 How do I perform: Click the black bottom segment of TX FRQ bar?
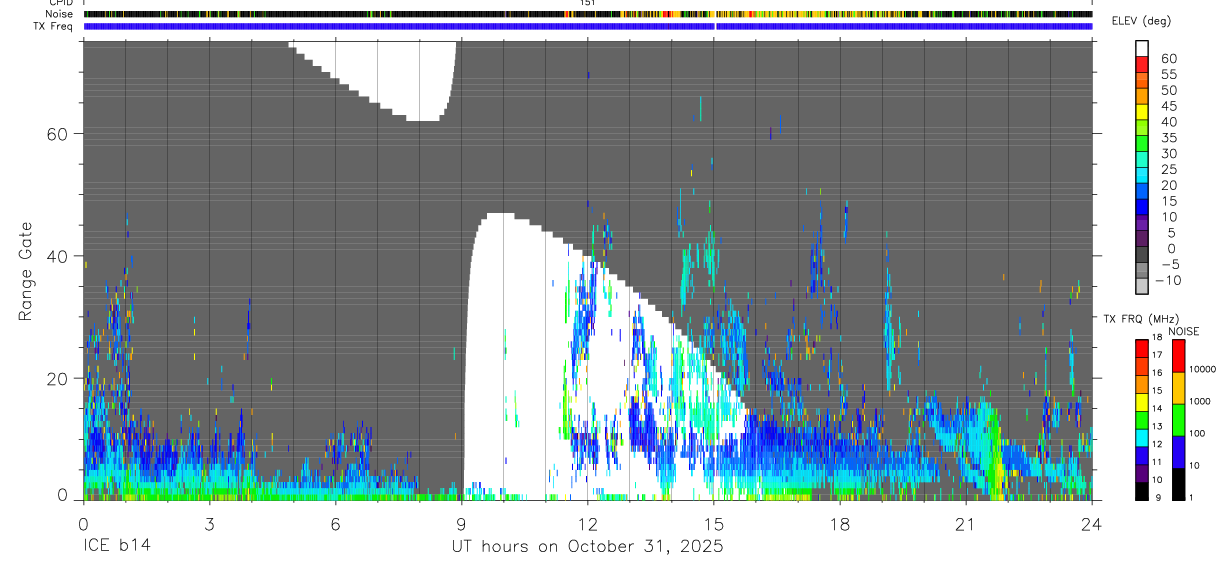(1142, 491)
